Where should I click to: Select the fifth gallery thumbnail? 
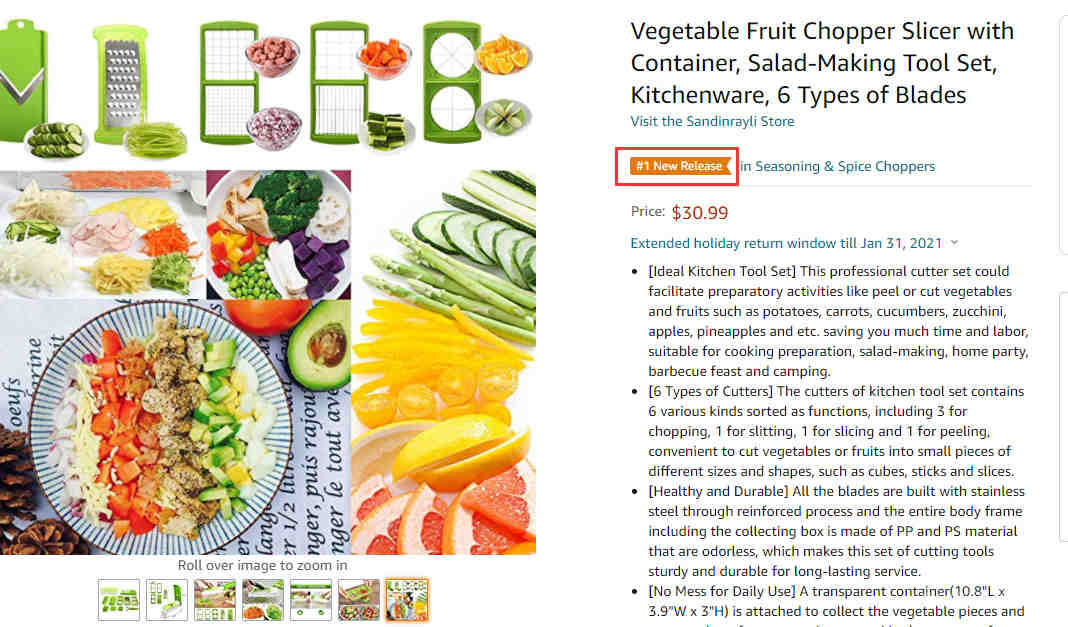[311, 600]
